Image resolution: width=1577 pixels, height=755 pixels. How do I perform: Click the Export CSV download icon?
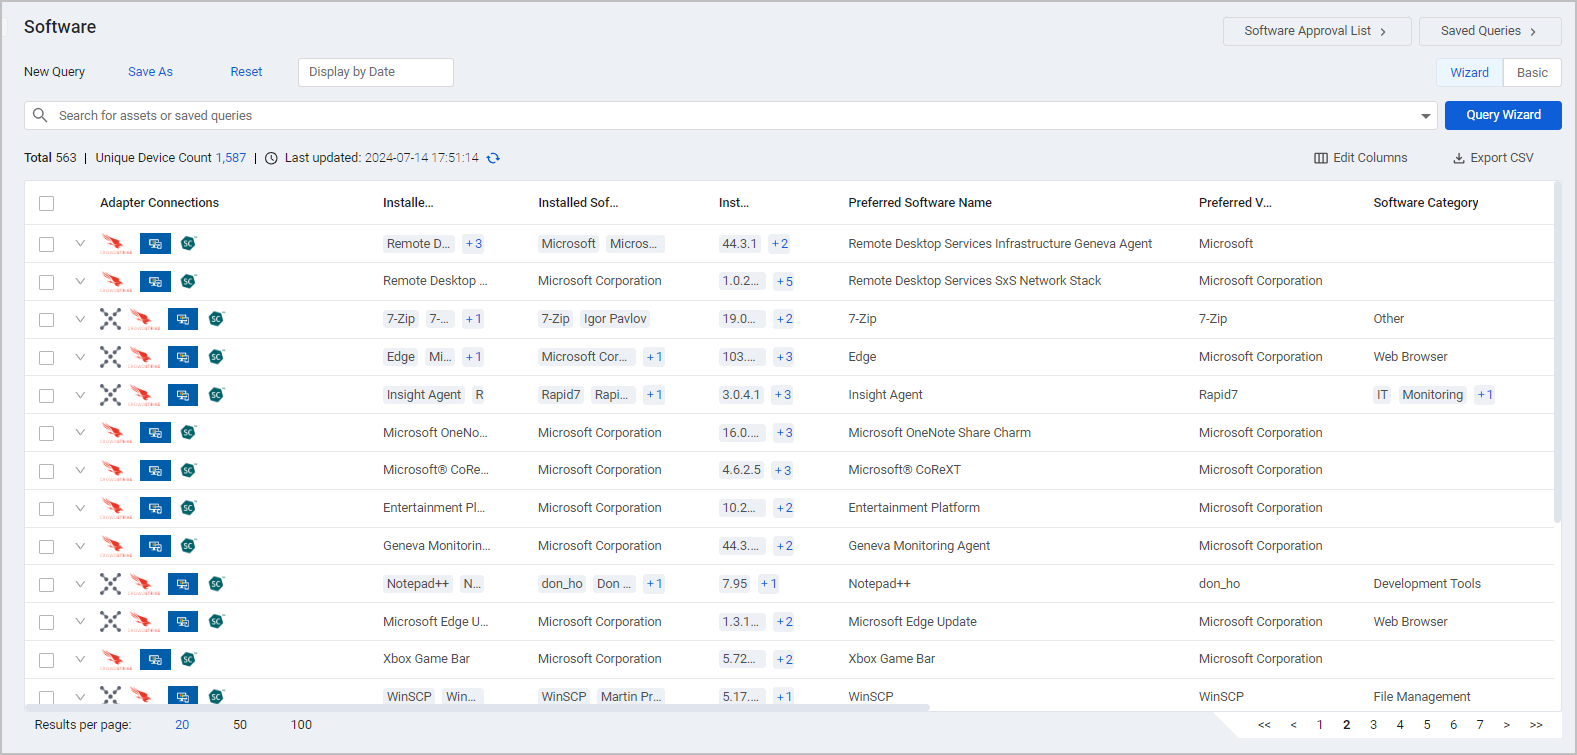tap(1459, 158)
